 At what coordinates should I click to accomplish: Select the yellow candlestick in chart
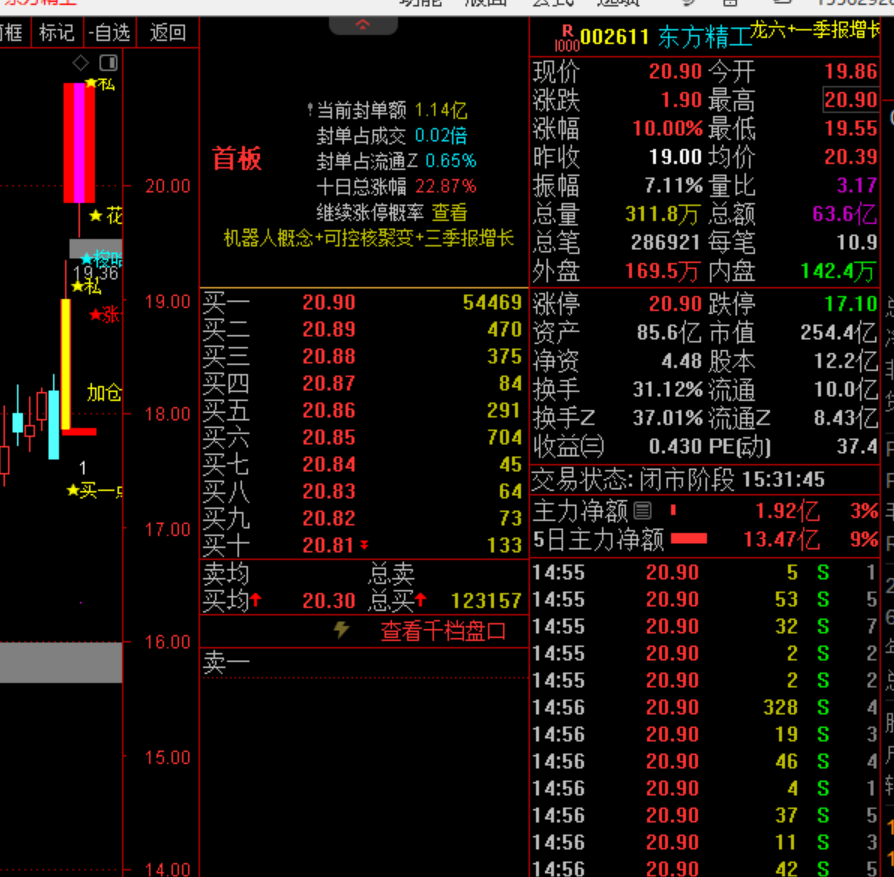click(x=66, y=364)
